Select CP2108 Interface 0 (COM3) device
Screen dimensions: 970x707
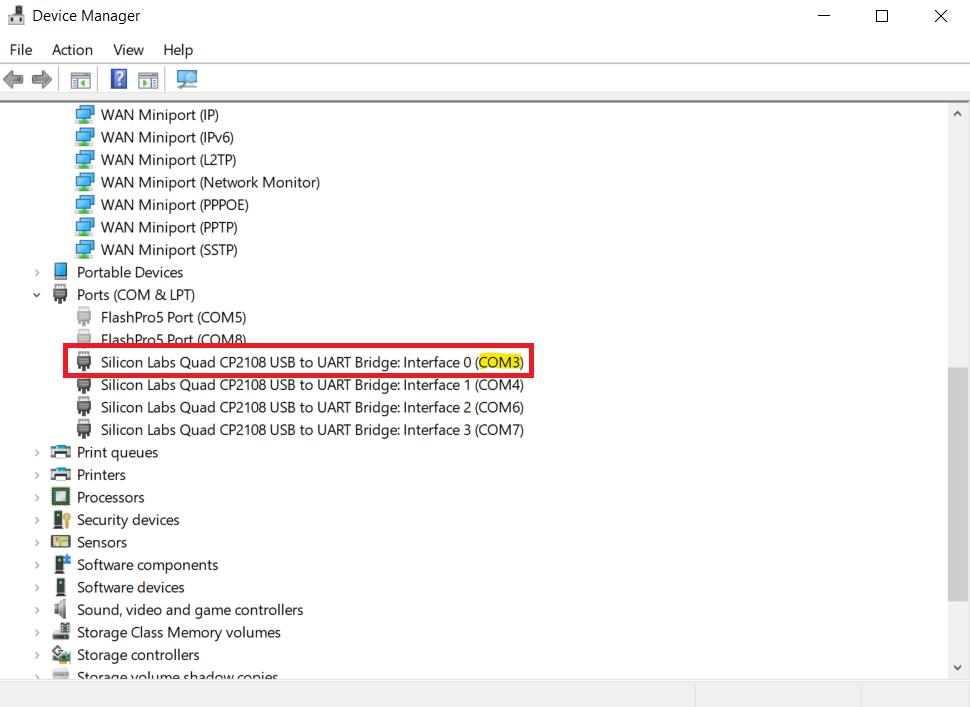click(312, 362)
